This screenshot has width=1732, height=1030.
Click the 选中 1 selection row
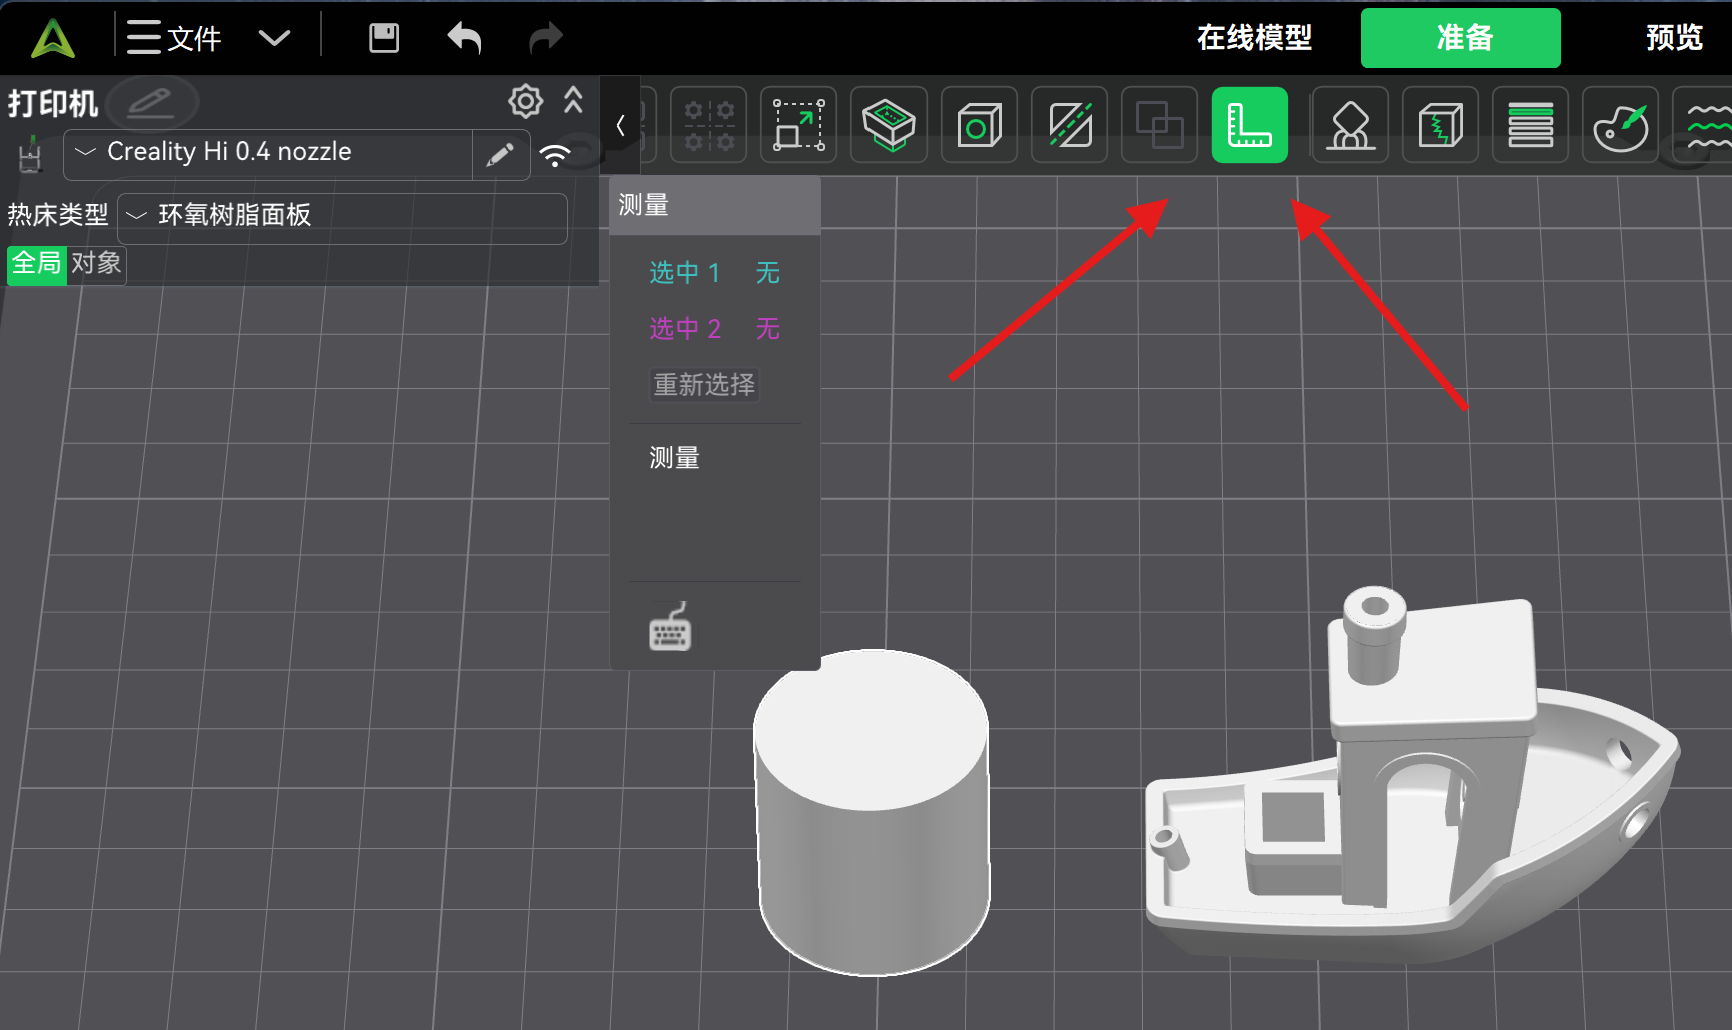(714, 273)
